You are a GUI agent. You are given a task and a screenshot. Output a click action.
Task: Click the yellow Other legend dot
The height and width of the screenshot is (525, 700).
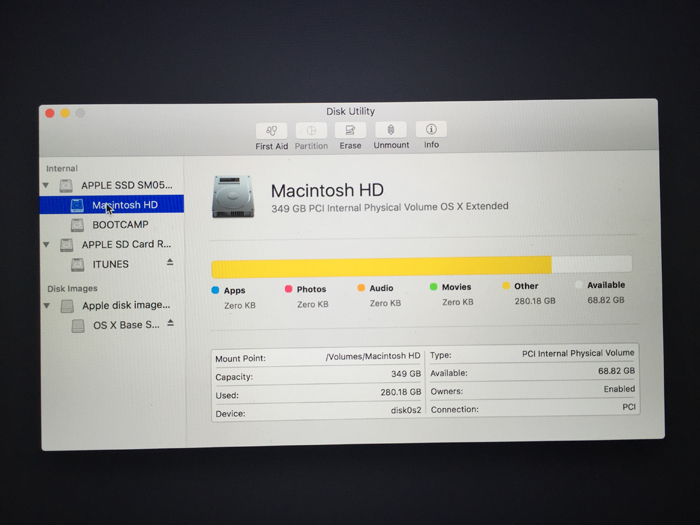click(x=506, y=287)
